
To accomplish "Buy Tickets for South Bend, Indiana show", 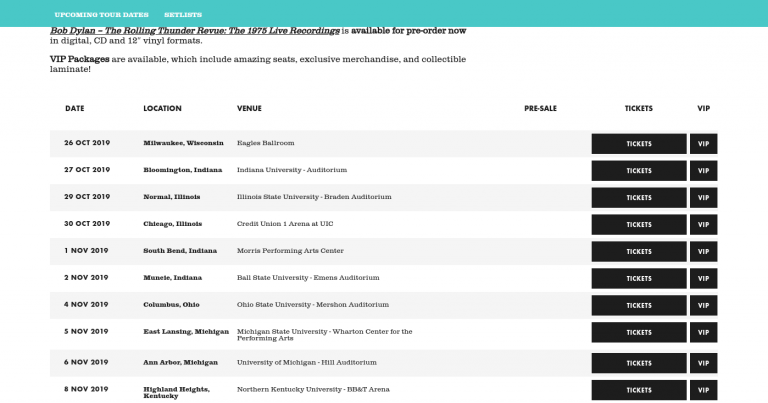I will point(638,252).
